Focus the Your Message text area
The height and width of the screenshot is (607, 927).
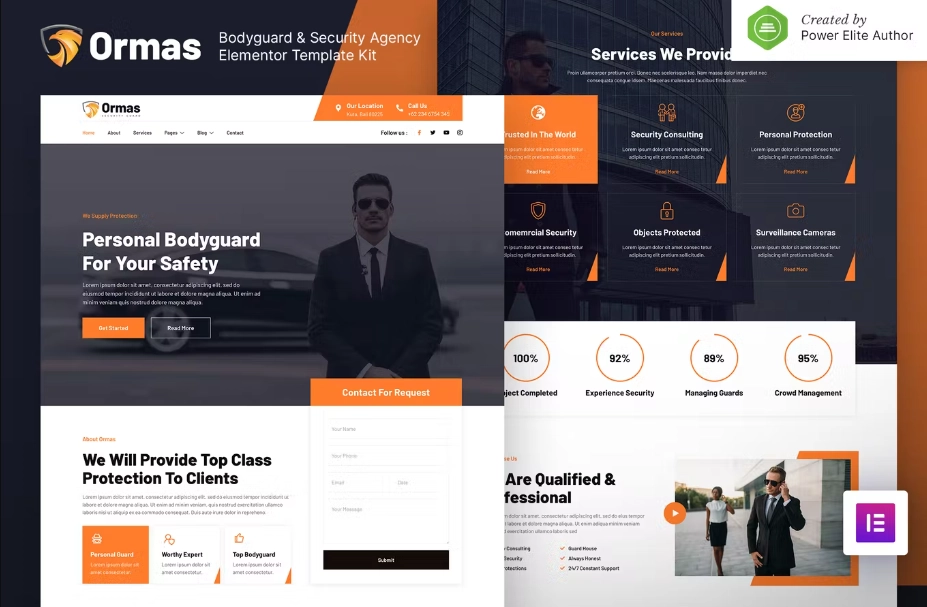tap(386, 521)
